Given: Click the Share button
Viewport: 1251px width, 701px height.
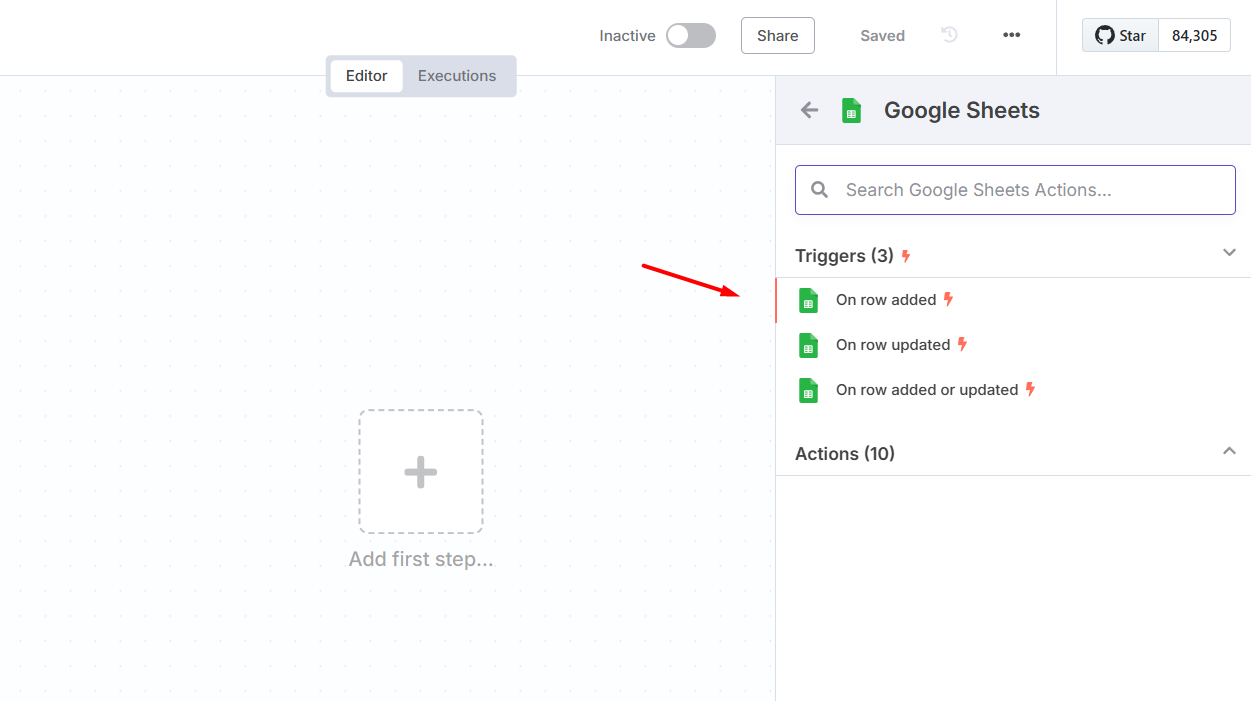Looking at the screenshot, I should (x=778, y=36).
